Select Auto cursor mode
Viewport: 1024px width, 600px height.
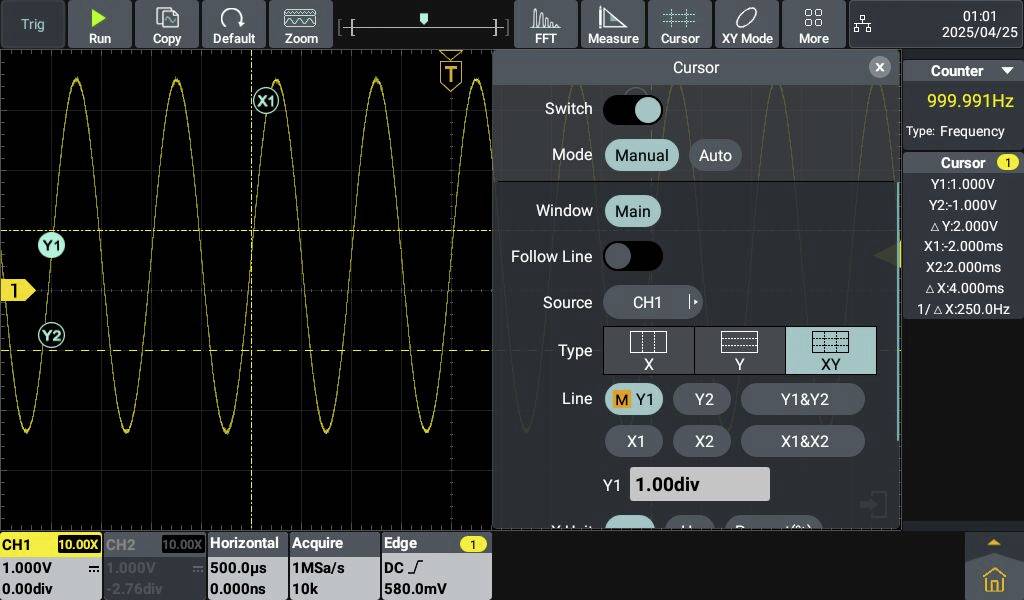(715, 155)
